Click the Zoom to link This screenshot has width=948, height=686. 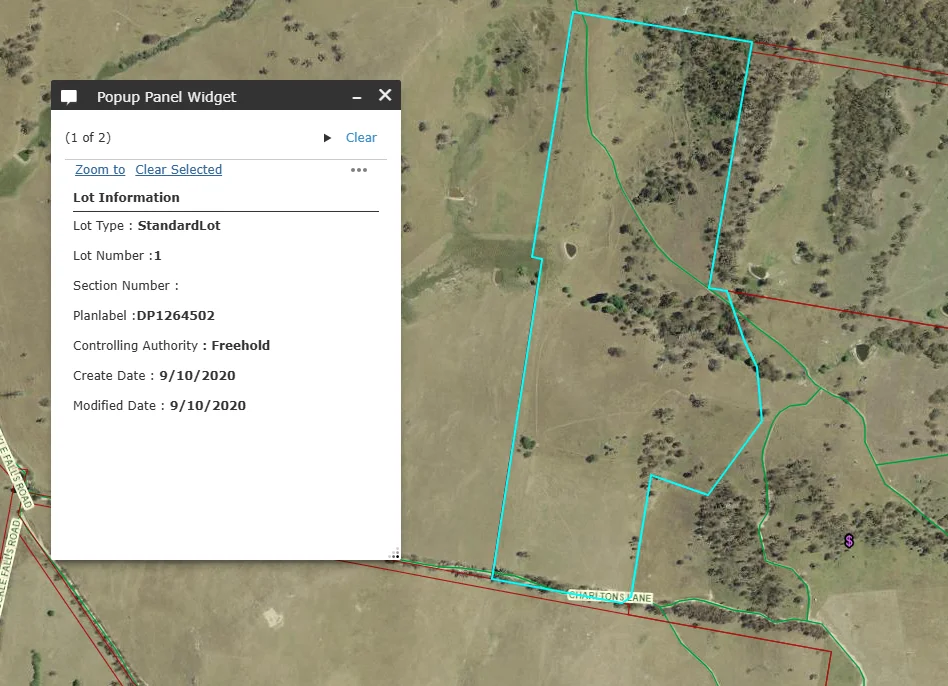[99, 169]
